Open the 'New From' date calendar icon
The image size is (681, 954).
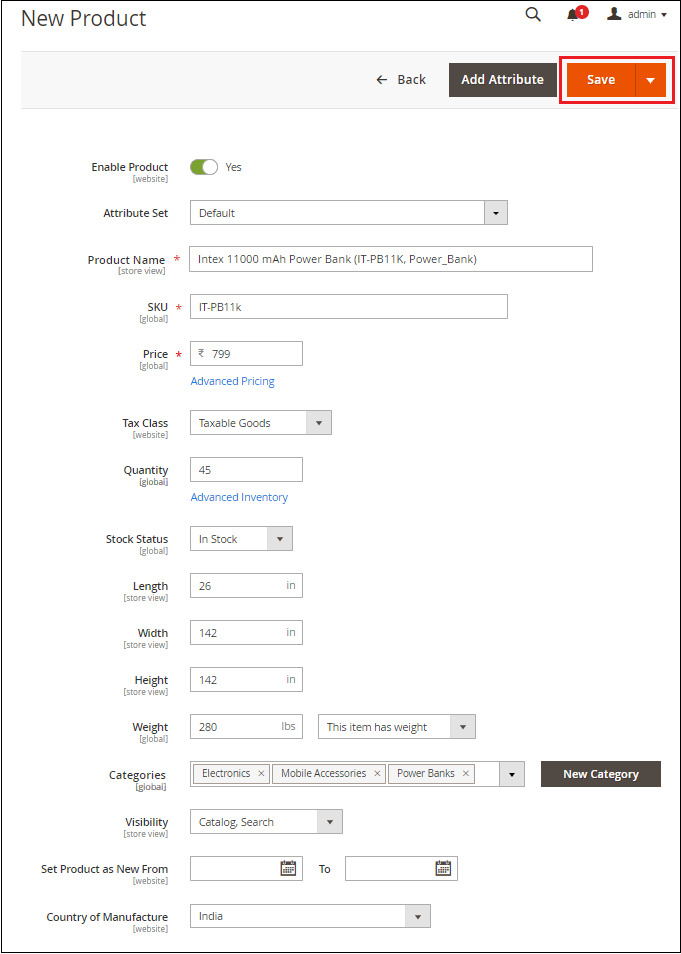coord(288,868)
